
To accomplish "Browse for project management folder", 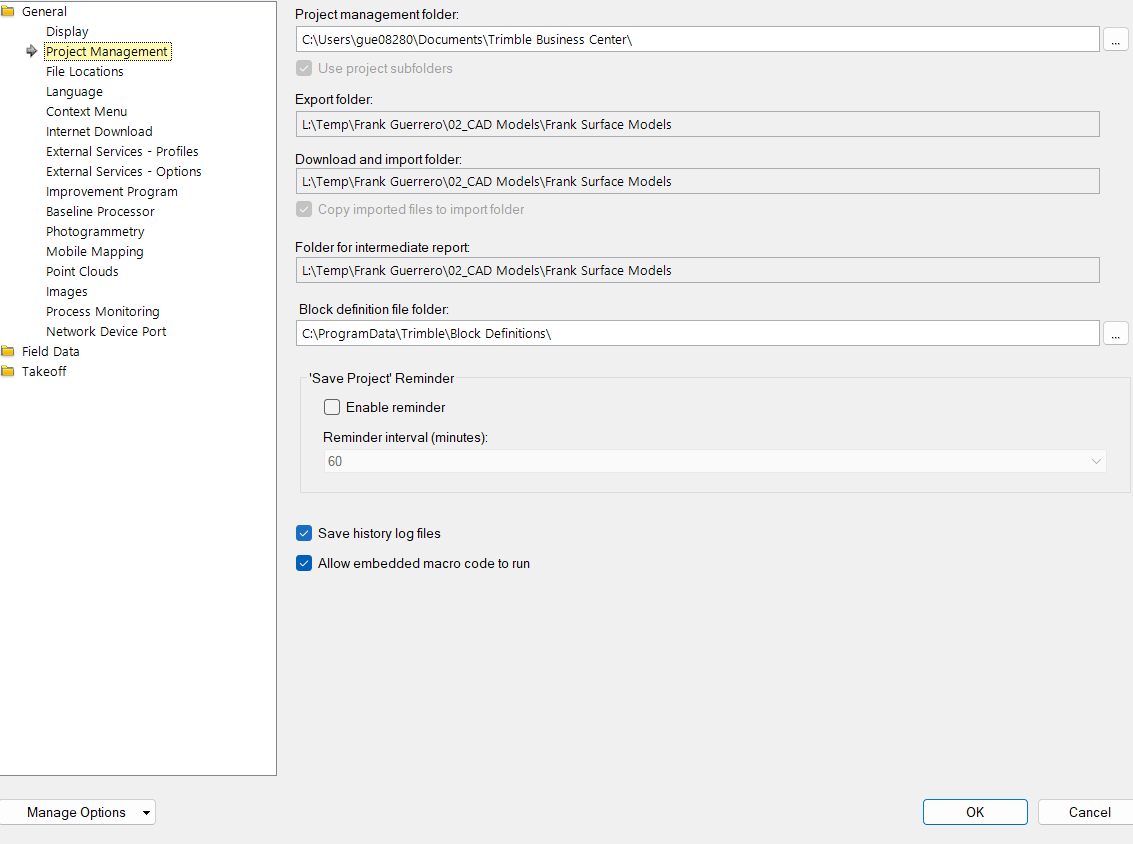I will [x=1115, y=39].
